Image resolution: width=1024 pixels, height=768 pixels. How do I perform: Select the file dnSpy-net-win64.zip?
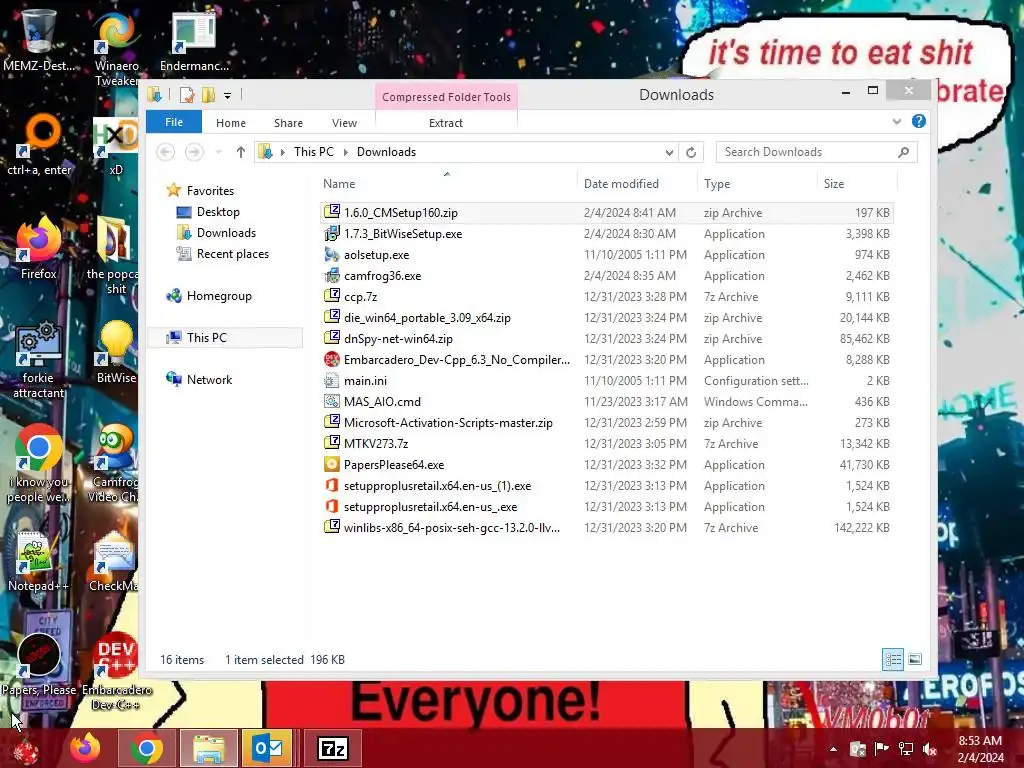(x=607, y=338)
